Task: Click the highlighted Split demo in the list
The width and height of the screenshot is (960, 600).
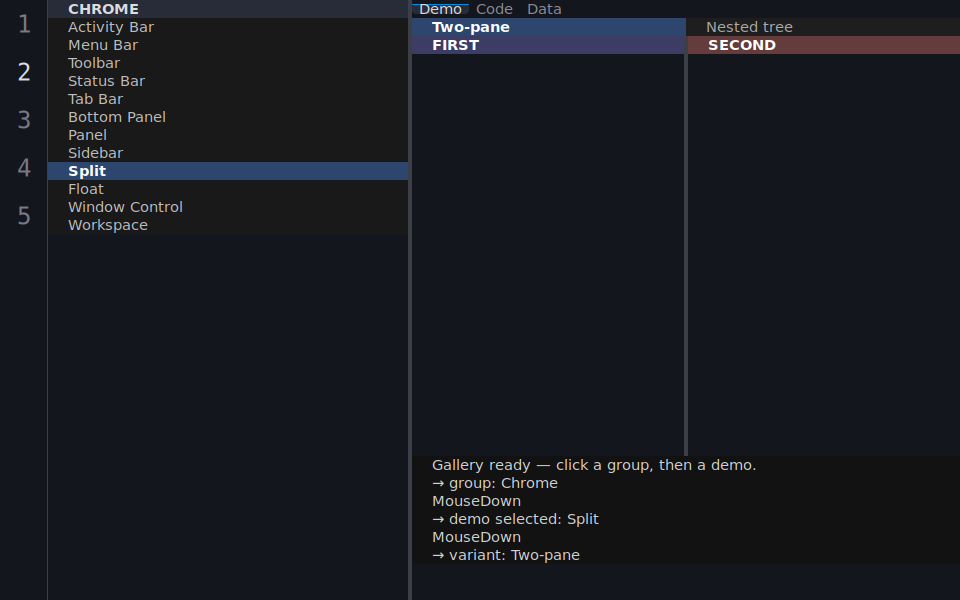Action: pyautogui.click(x=228, y=171)
